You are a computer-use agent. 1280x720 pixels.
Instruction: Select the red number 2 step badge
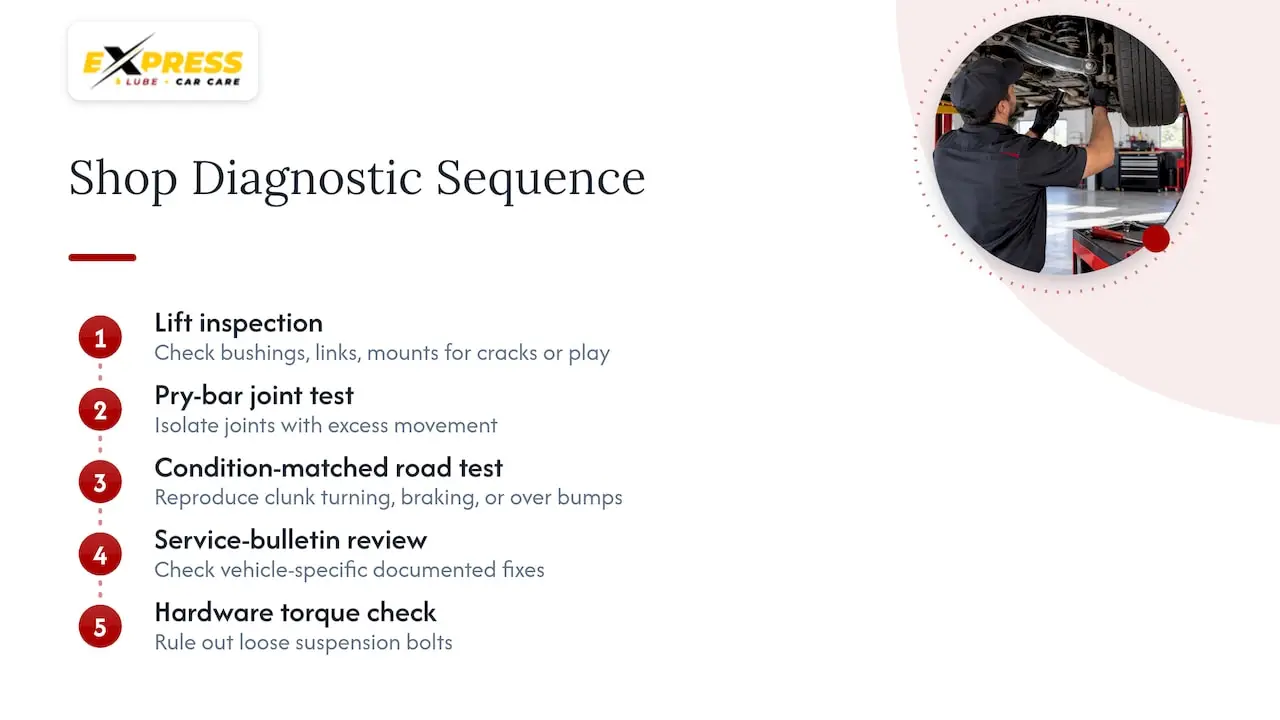pos(100,410)
